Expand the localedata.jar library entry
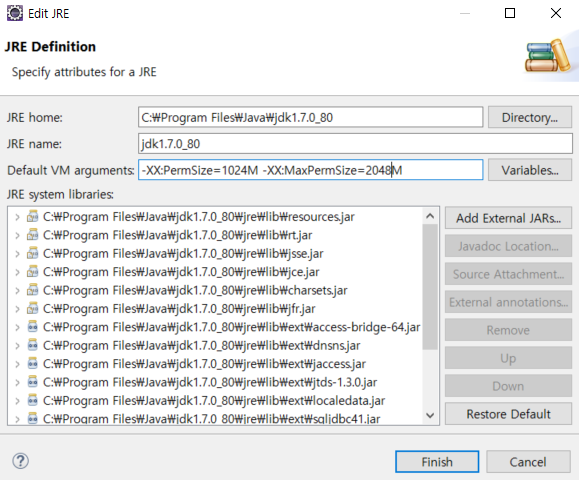This screenshot has width=579, height=480. [17, 401]
